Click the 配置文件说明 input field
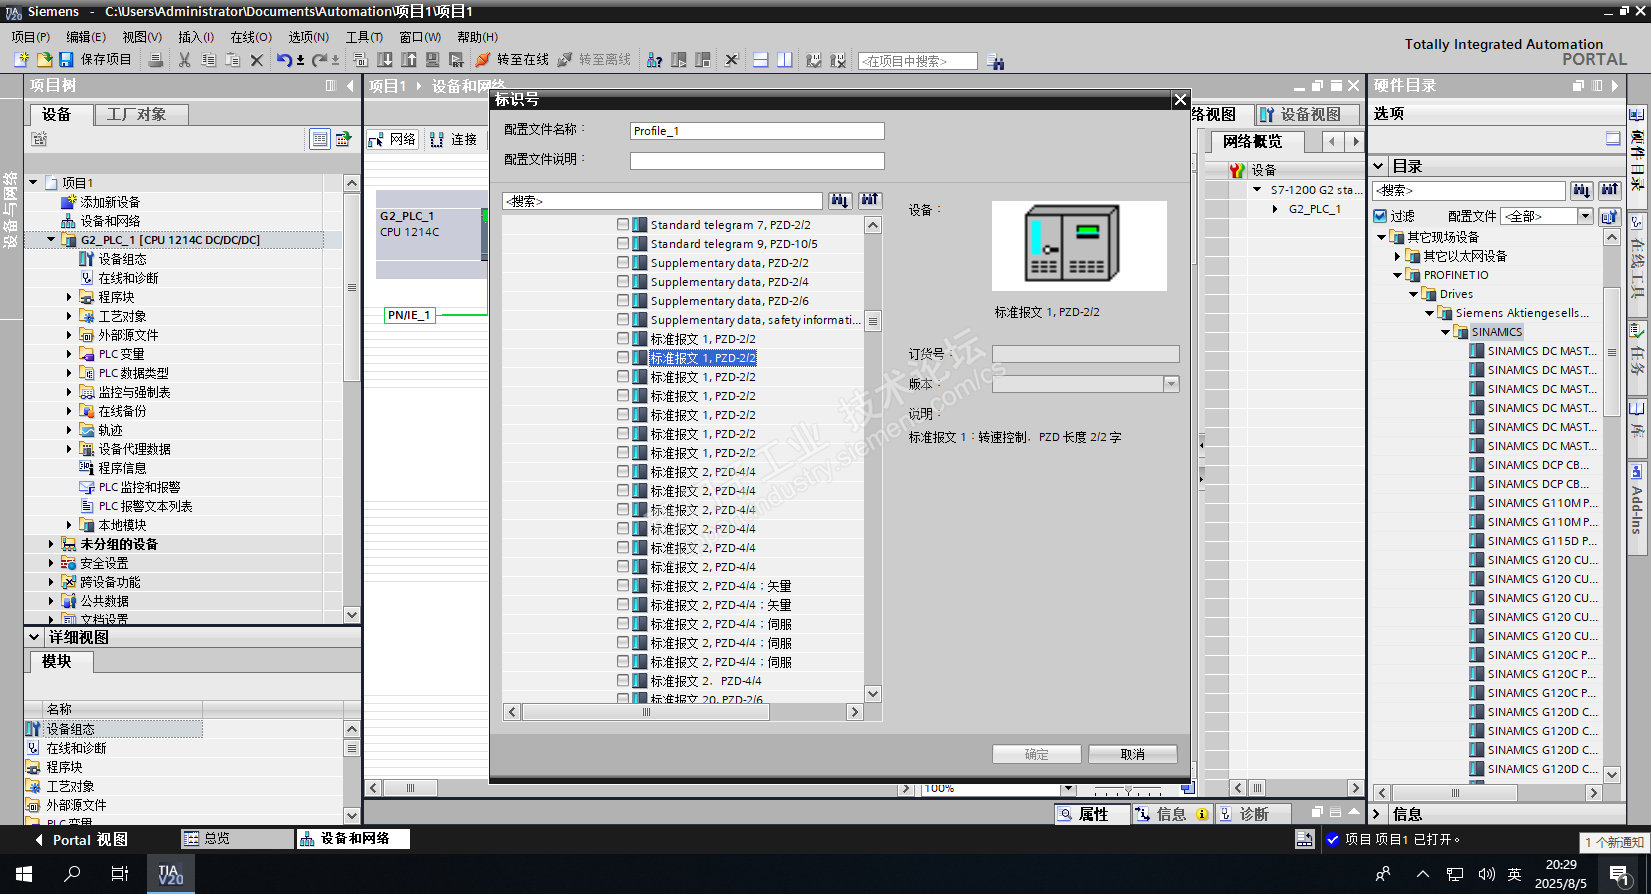This screenshot has height=894, width=1651. (757, 161)
